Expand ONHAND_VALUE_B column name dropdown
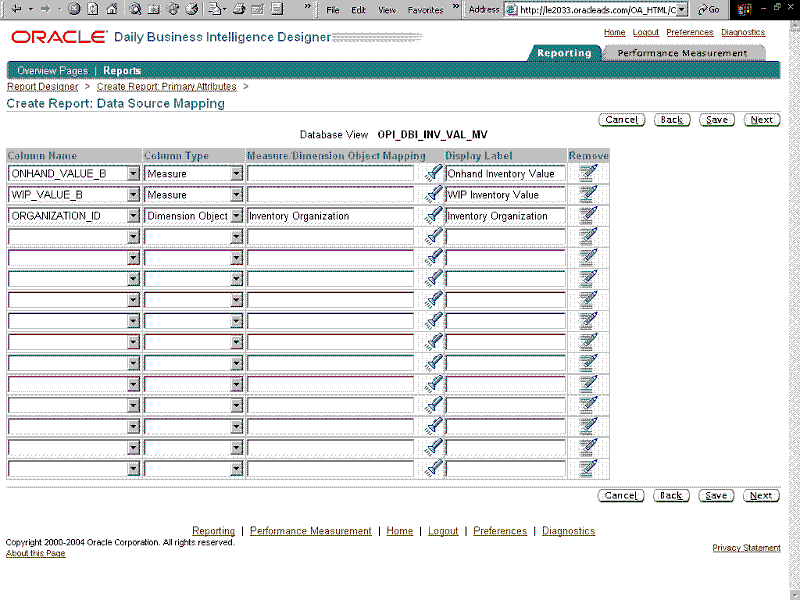800x600 pixels. [x=133, y=173]
